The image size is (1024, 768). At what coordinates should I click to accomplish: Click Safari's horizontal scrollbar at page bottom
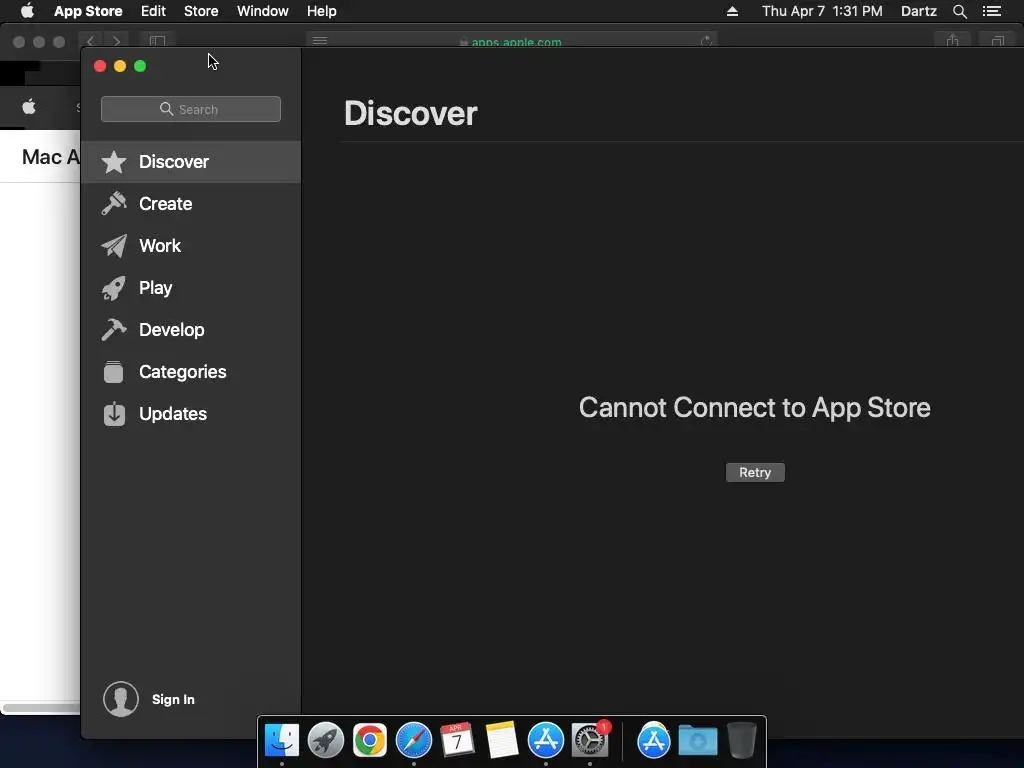pos(40,708)
